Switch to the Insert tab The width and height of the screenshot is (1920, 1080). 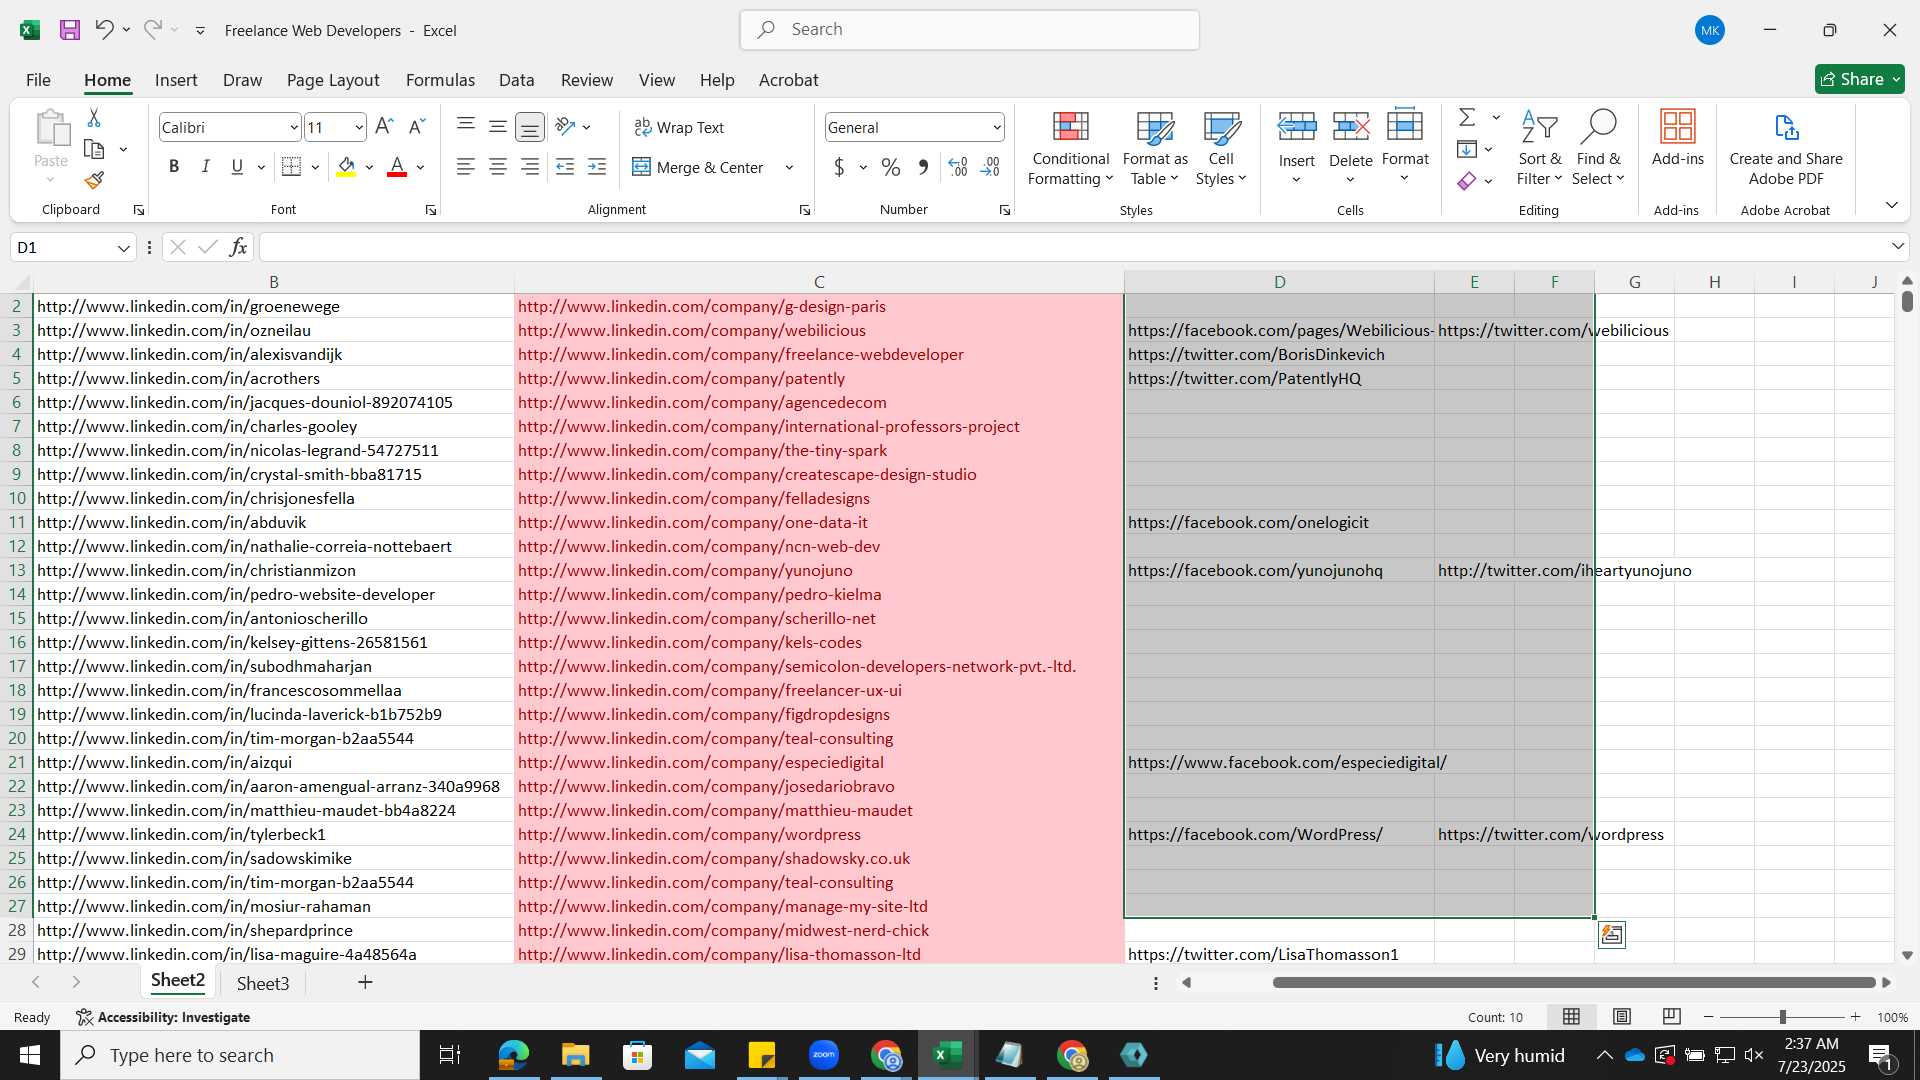click(176, 80)
